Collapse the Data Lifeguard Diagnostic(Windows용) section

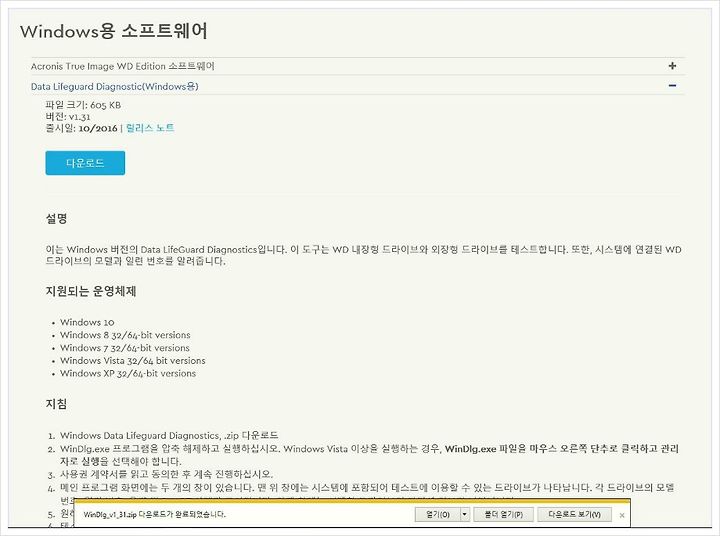pyautogui.click(x=357, y=86)
